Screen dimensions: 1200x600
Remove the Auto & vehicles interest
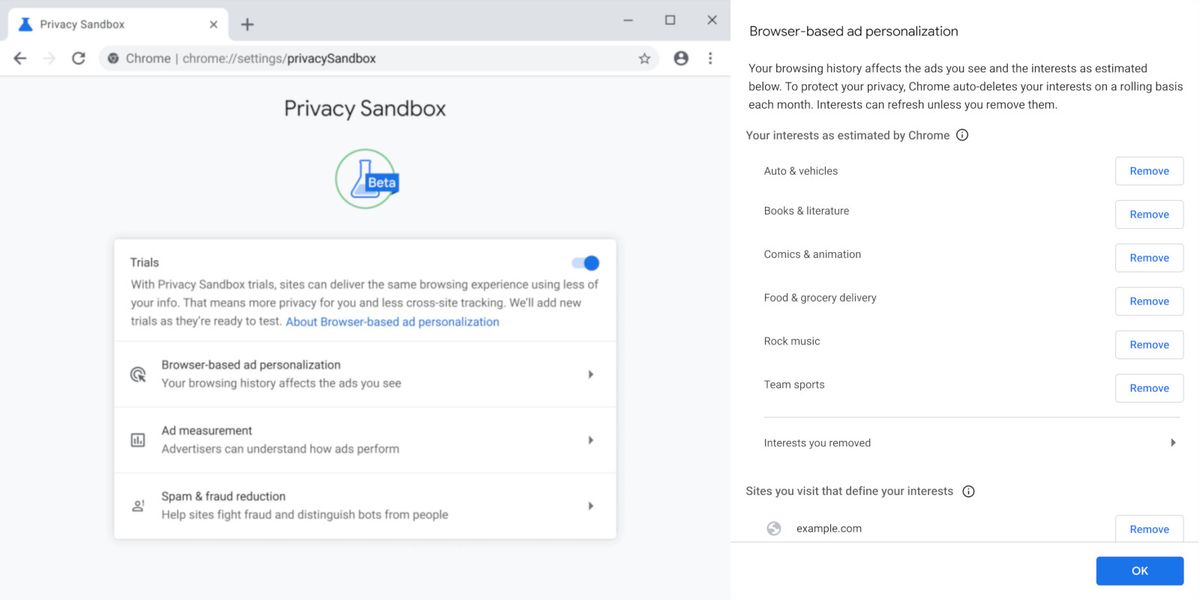click(1149, 171)
